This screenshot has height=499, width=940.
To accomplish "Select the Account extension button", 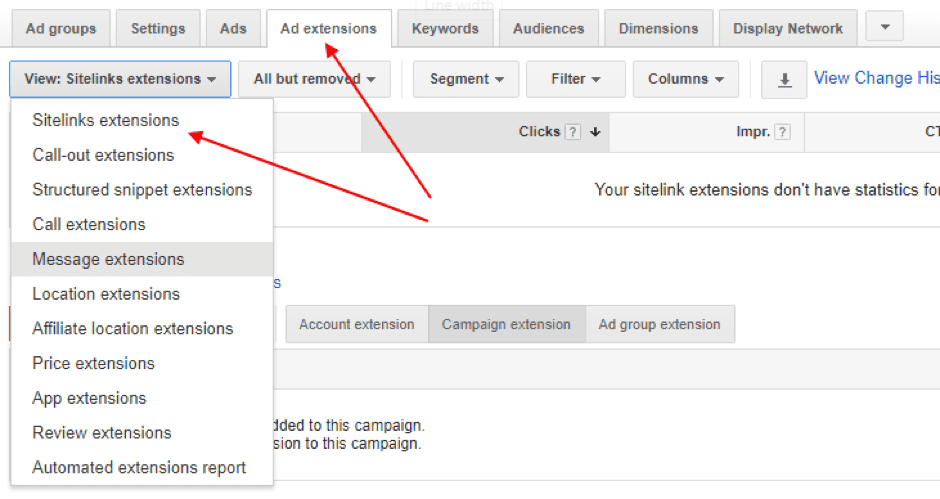I will (356, 324).
